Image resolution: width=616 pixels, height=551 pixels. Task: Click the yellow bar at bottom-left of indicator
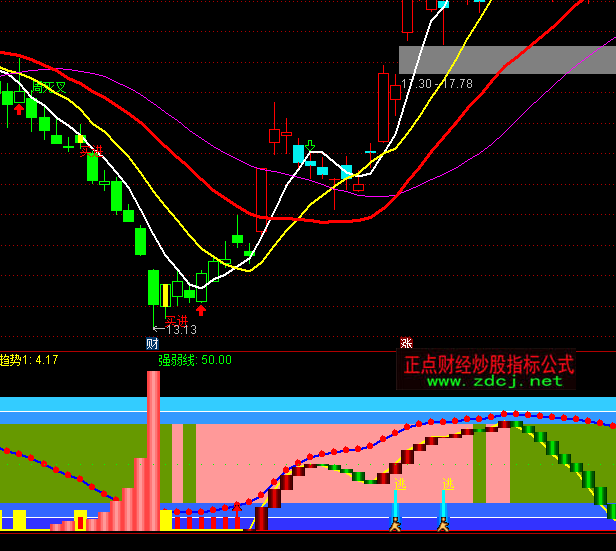click(19, 519)
